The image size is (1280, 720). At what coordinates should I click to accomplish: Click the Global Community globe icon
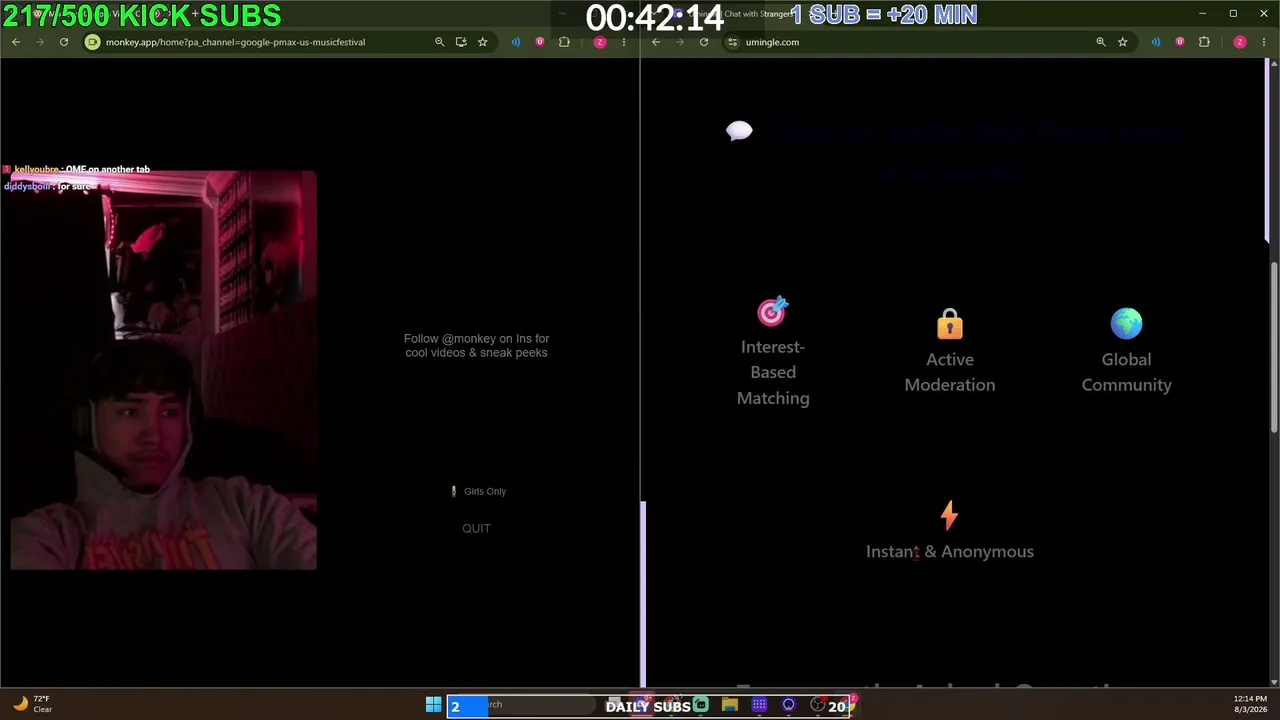[x=1126, y=324]
